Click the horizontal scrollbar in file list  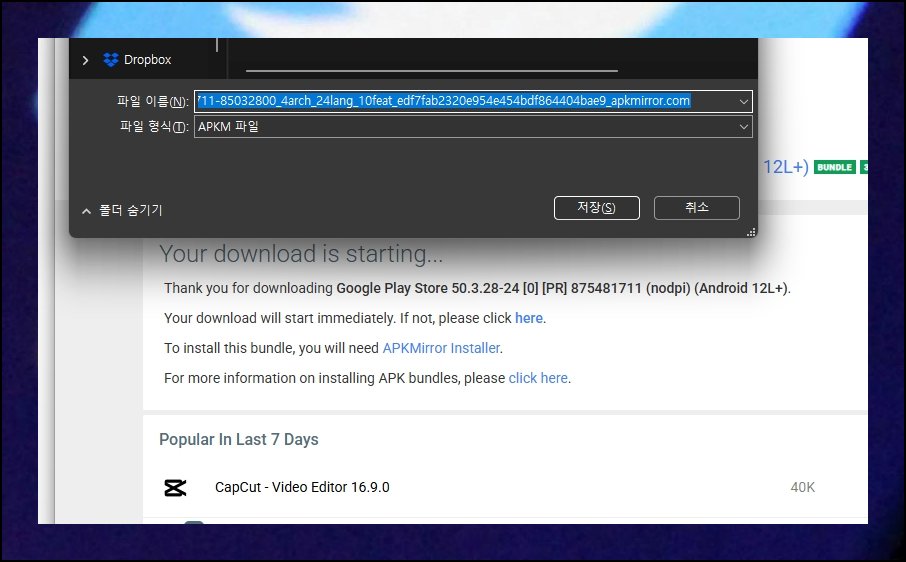point(432,70)
